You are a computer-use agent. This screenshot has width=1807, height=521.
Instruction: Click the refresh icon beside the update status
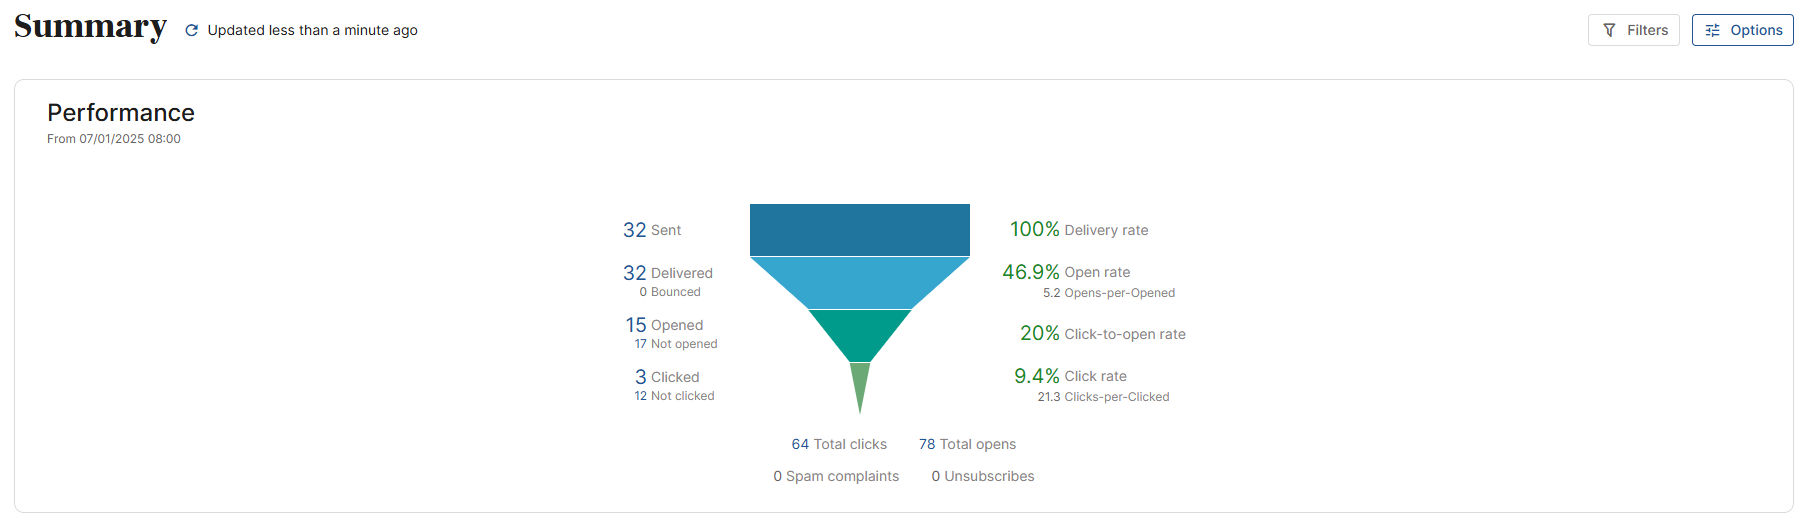tap(191, 31)
